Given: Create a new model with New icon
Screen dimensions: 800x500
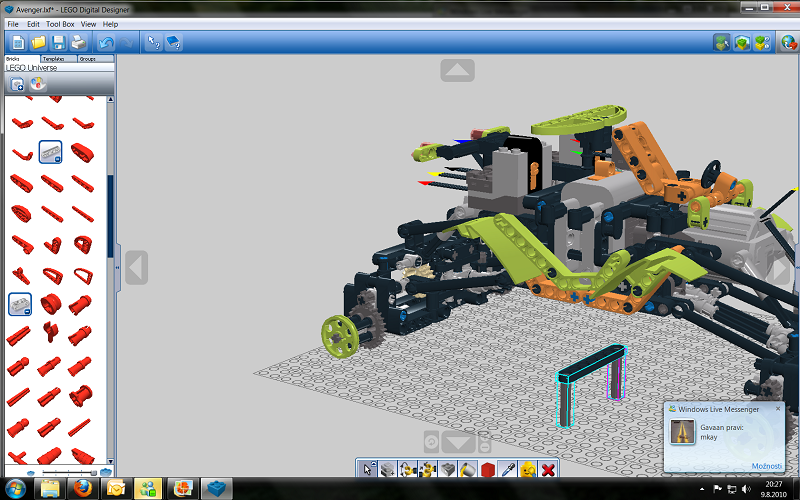Looking at the screenshot, I should coord(18,42).
